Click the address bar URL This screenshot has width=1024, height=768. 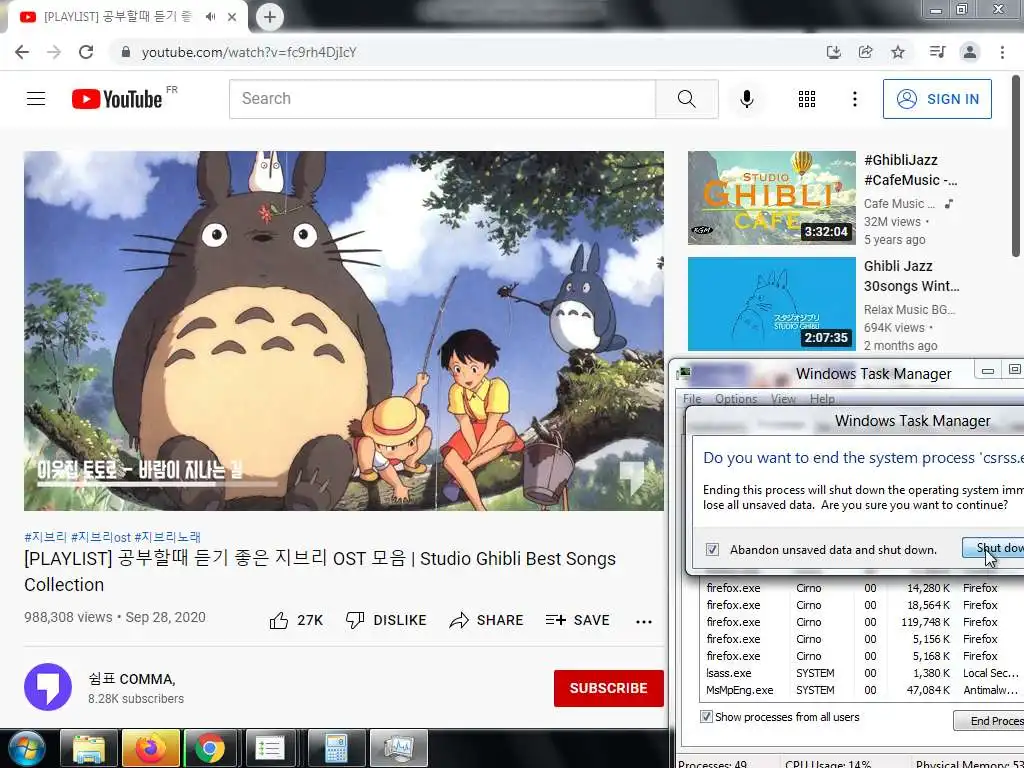249,52
